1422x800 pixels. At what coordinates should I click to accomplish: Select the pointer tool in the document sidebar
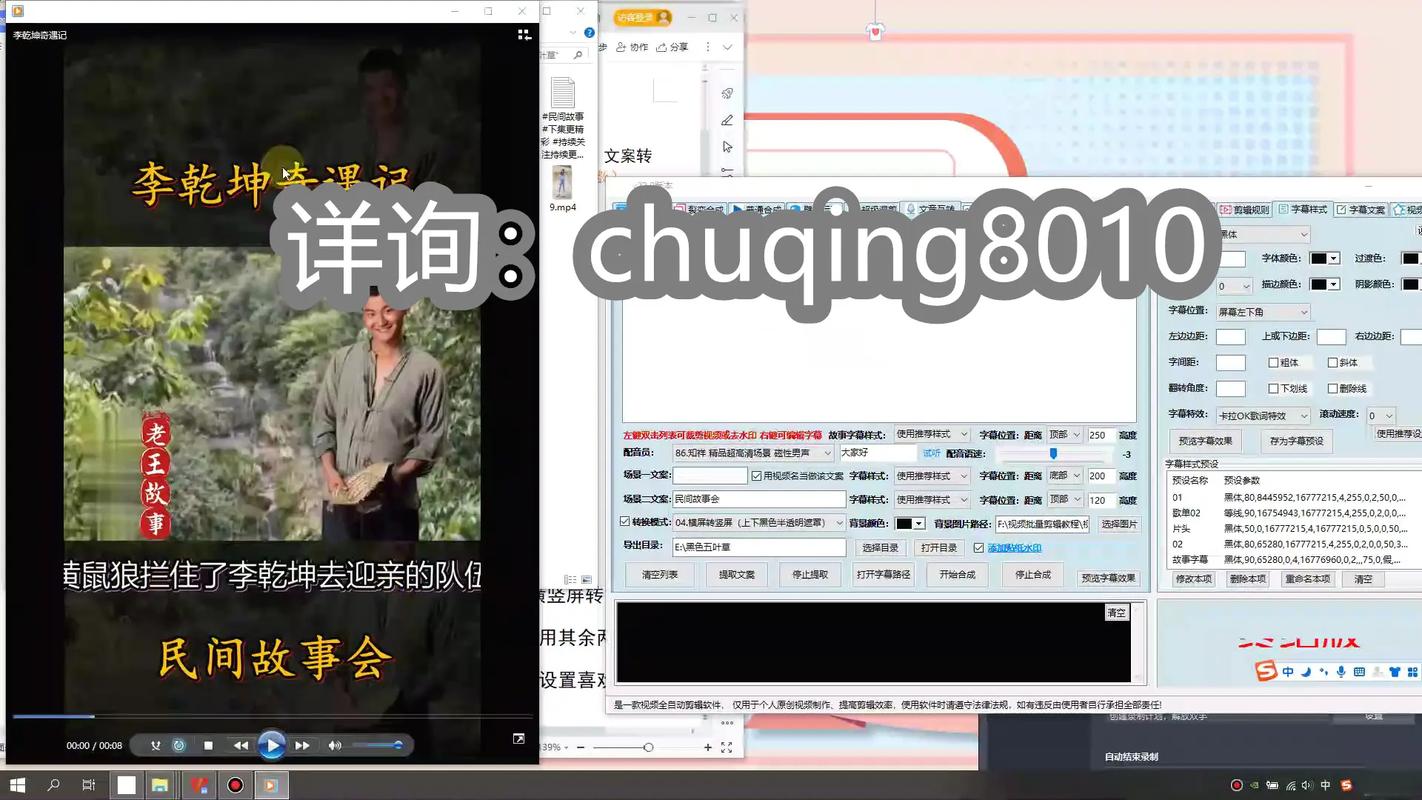click(728, 147)
